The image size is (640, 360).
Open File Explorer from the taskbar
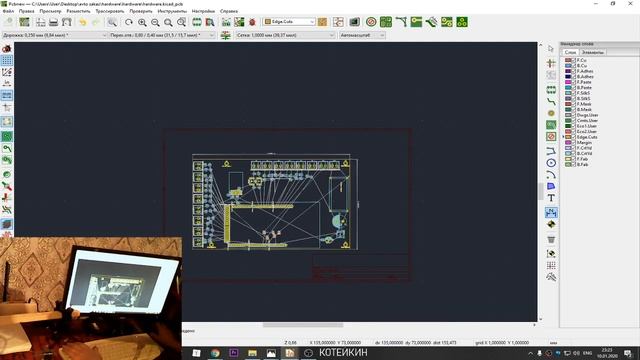252,353
